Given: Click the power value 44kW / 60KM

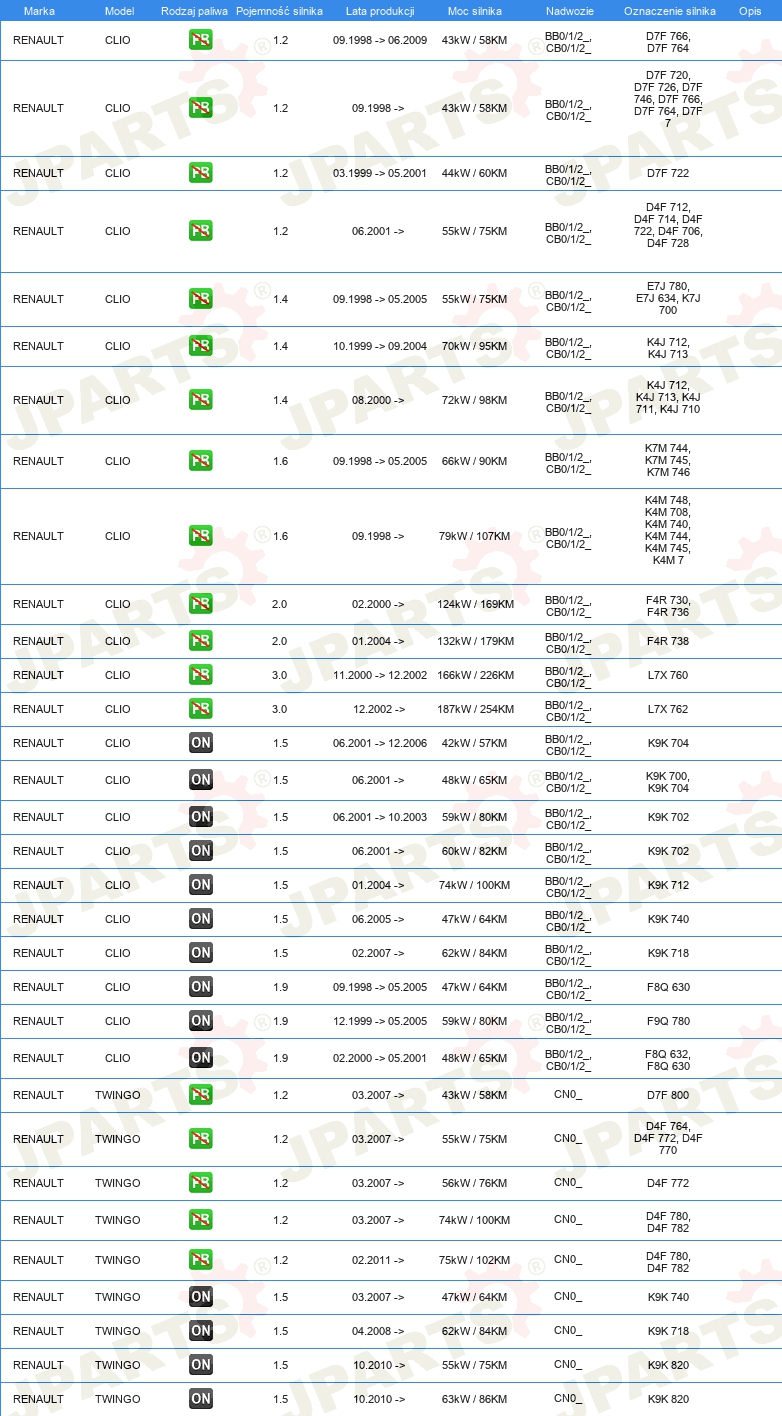Looking at the screenshot, I should coord(475,173).
